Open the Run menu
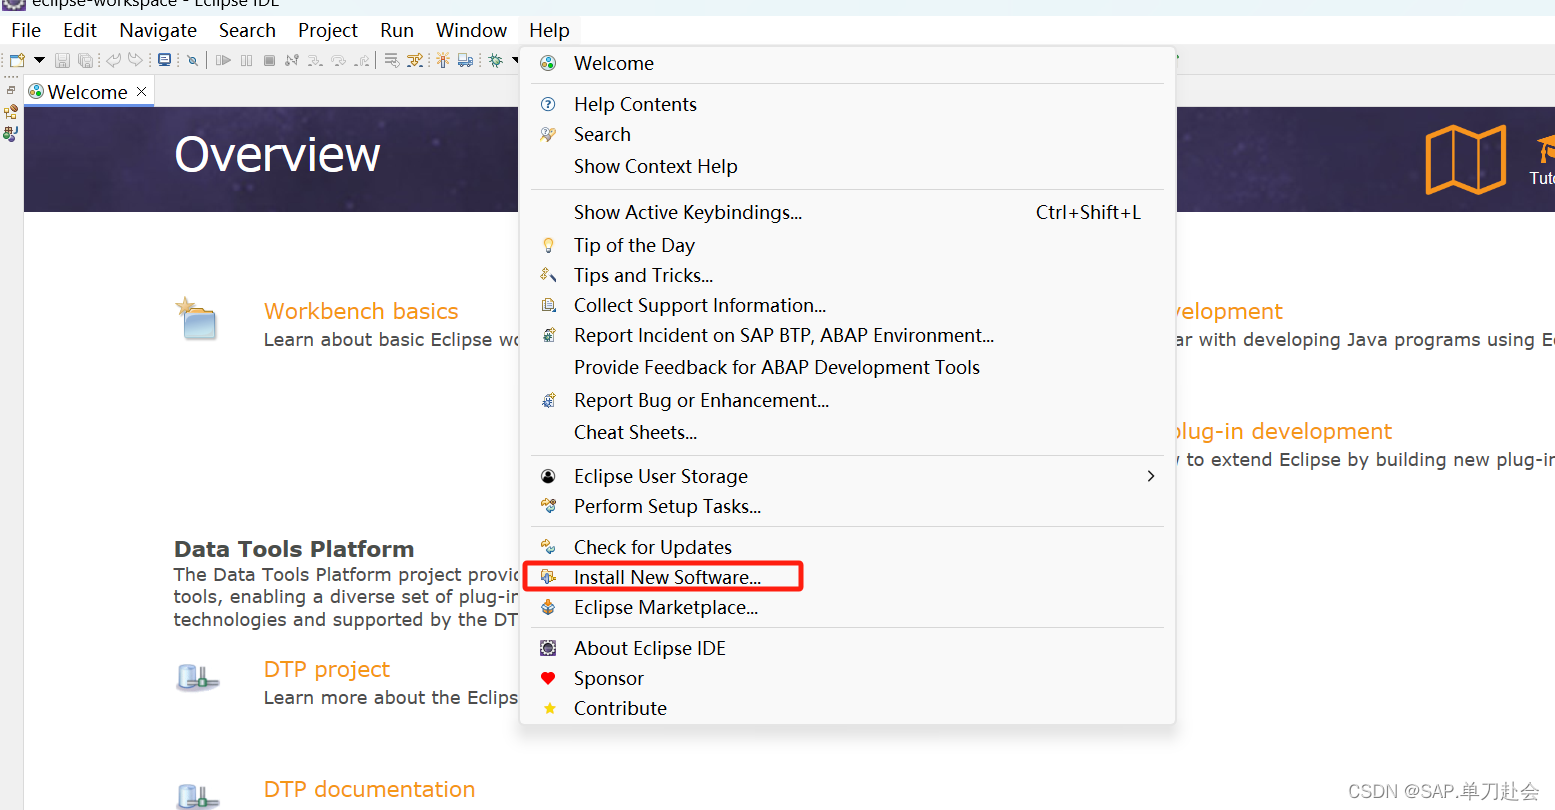Viewport: 1555px width, 810px height. click(x=397, y=30)
